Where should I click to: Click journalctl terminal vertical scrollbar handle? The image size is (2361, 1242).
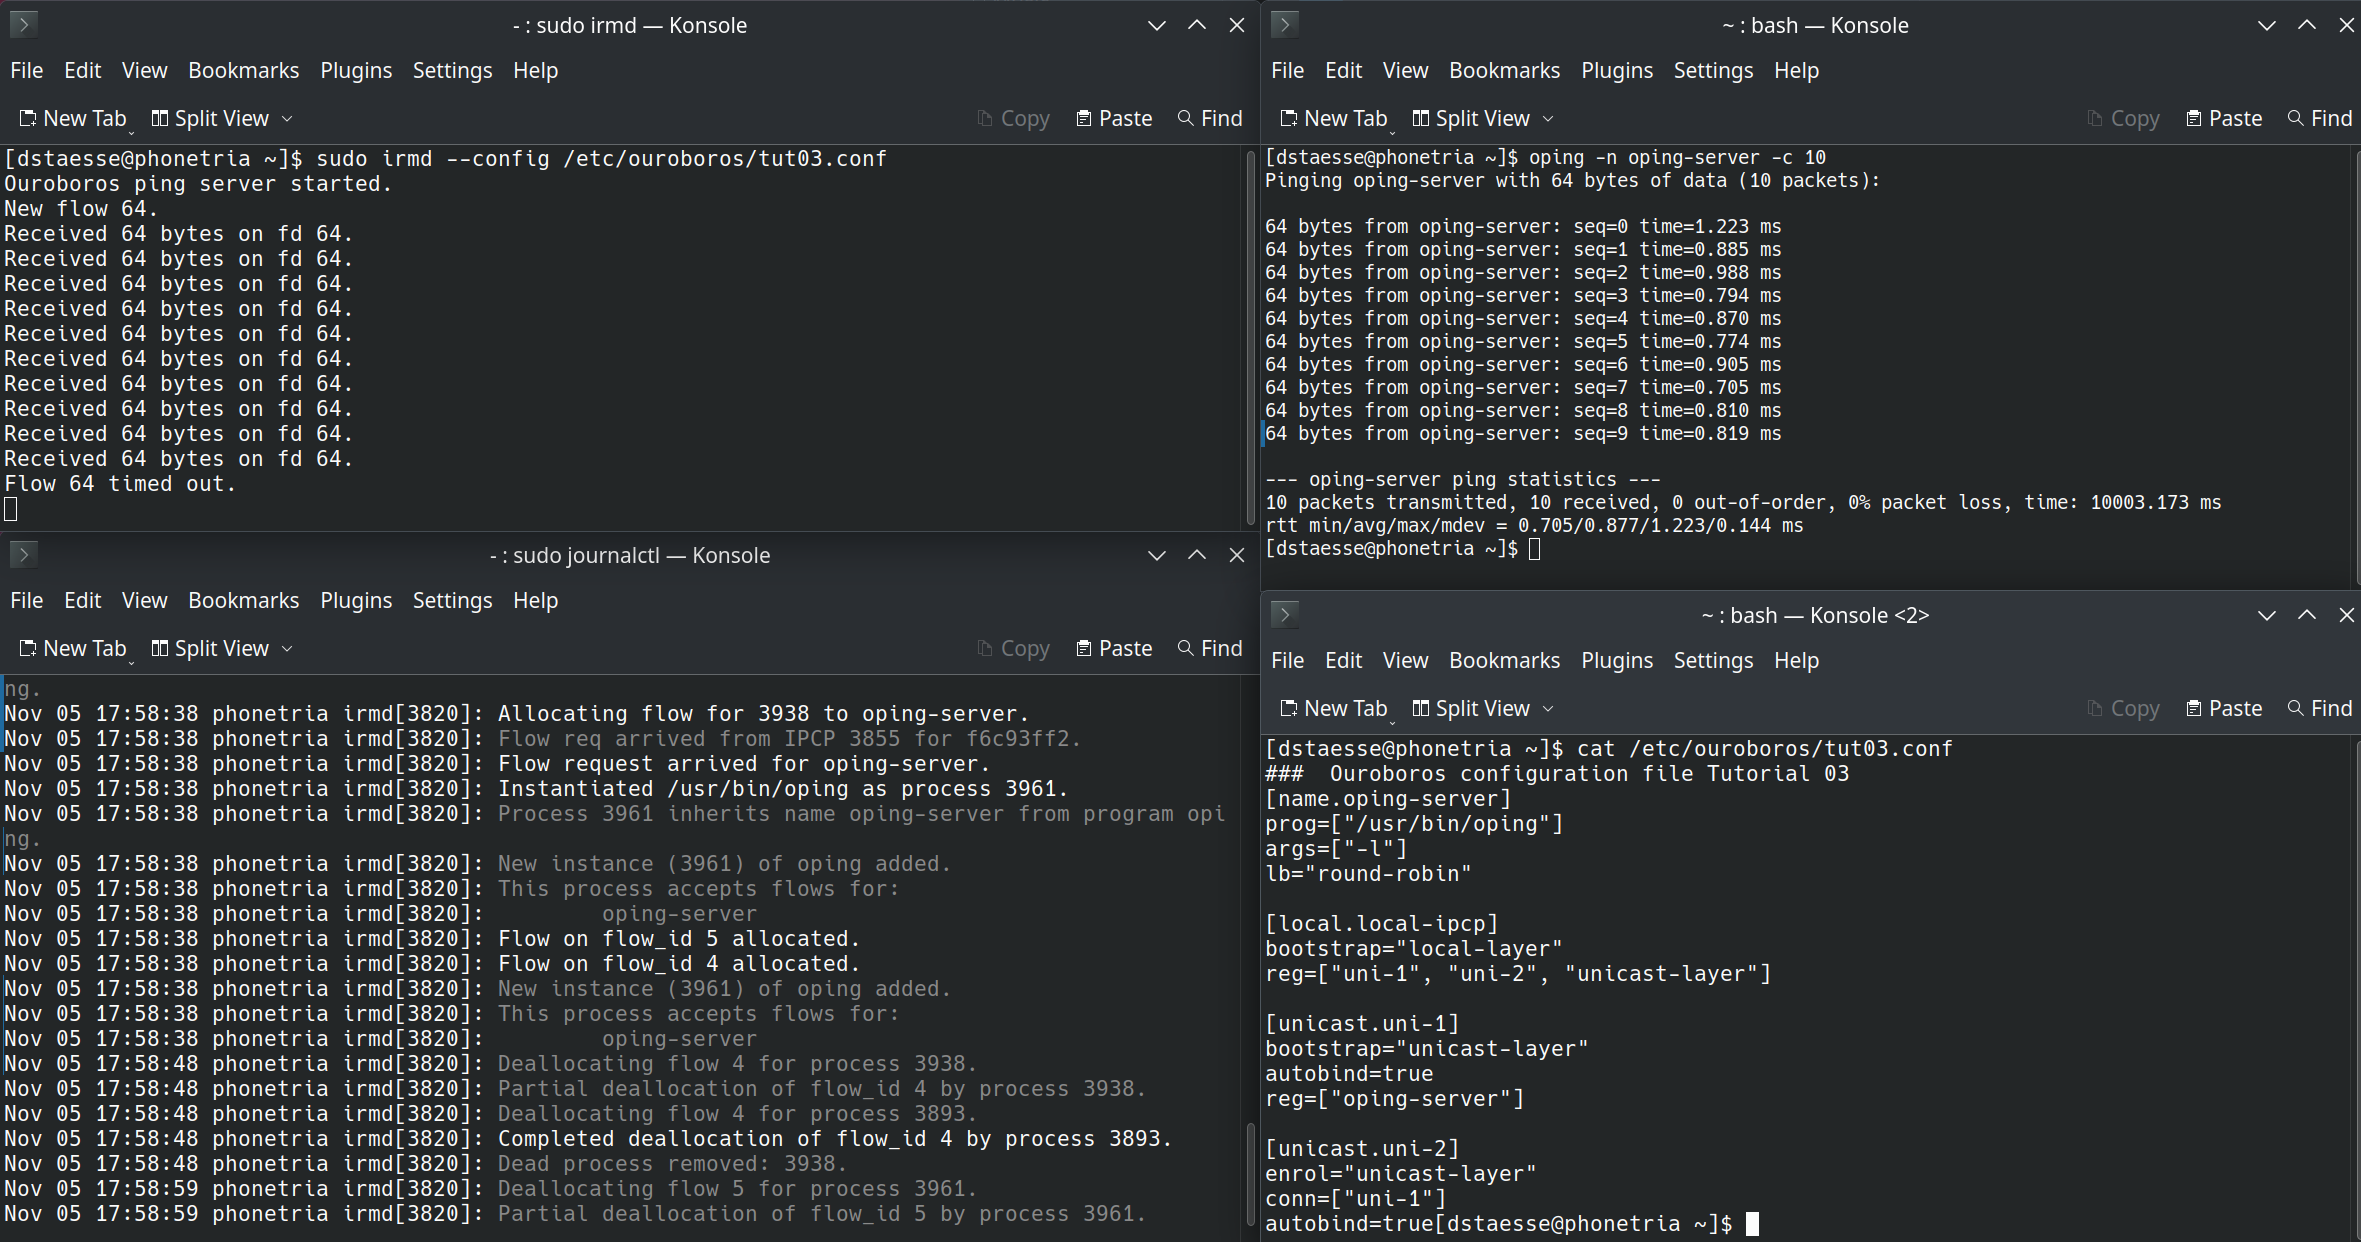tap(1250, 1174)
